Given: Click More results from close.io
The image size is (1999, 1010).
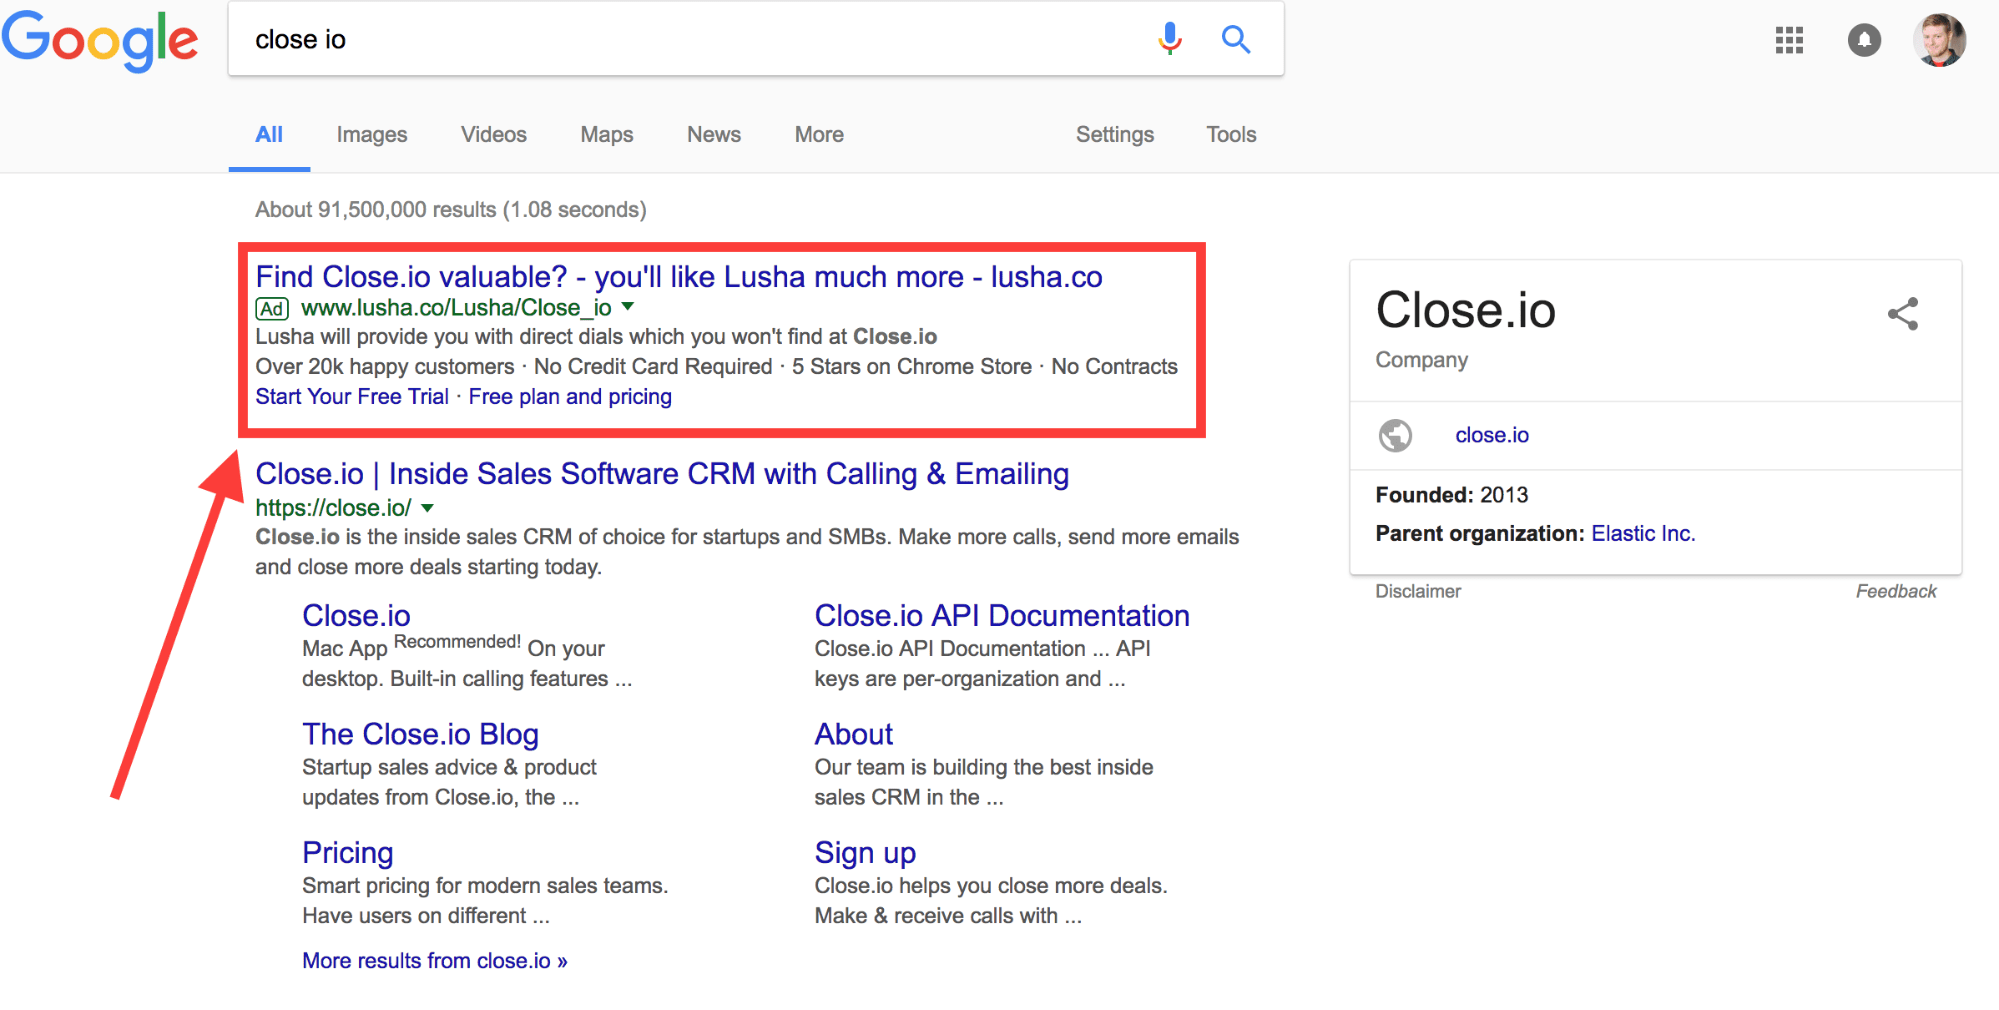Looking at the screenshot, I should coord(435,960).
